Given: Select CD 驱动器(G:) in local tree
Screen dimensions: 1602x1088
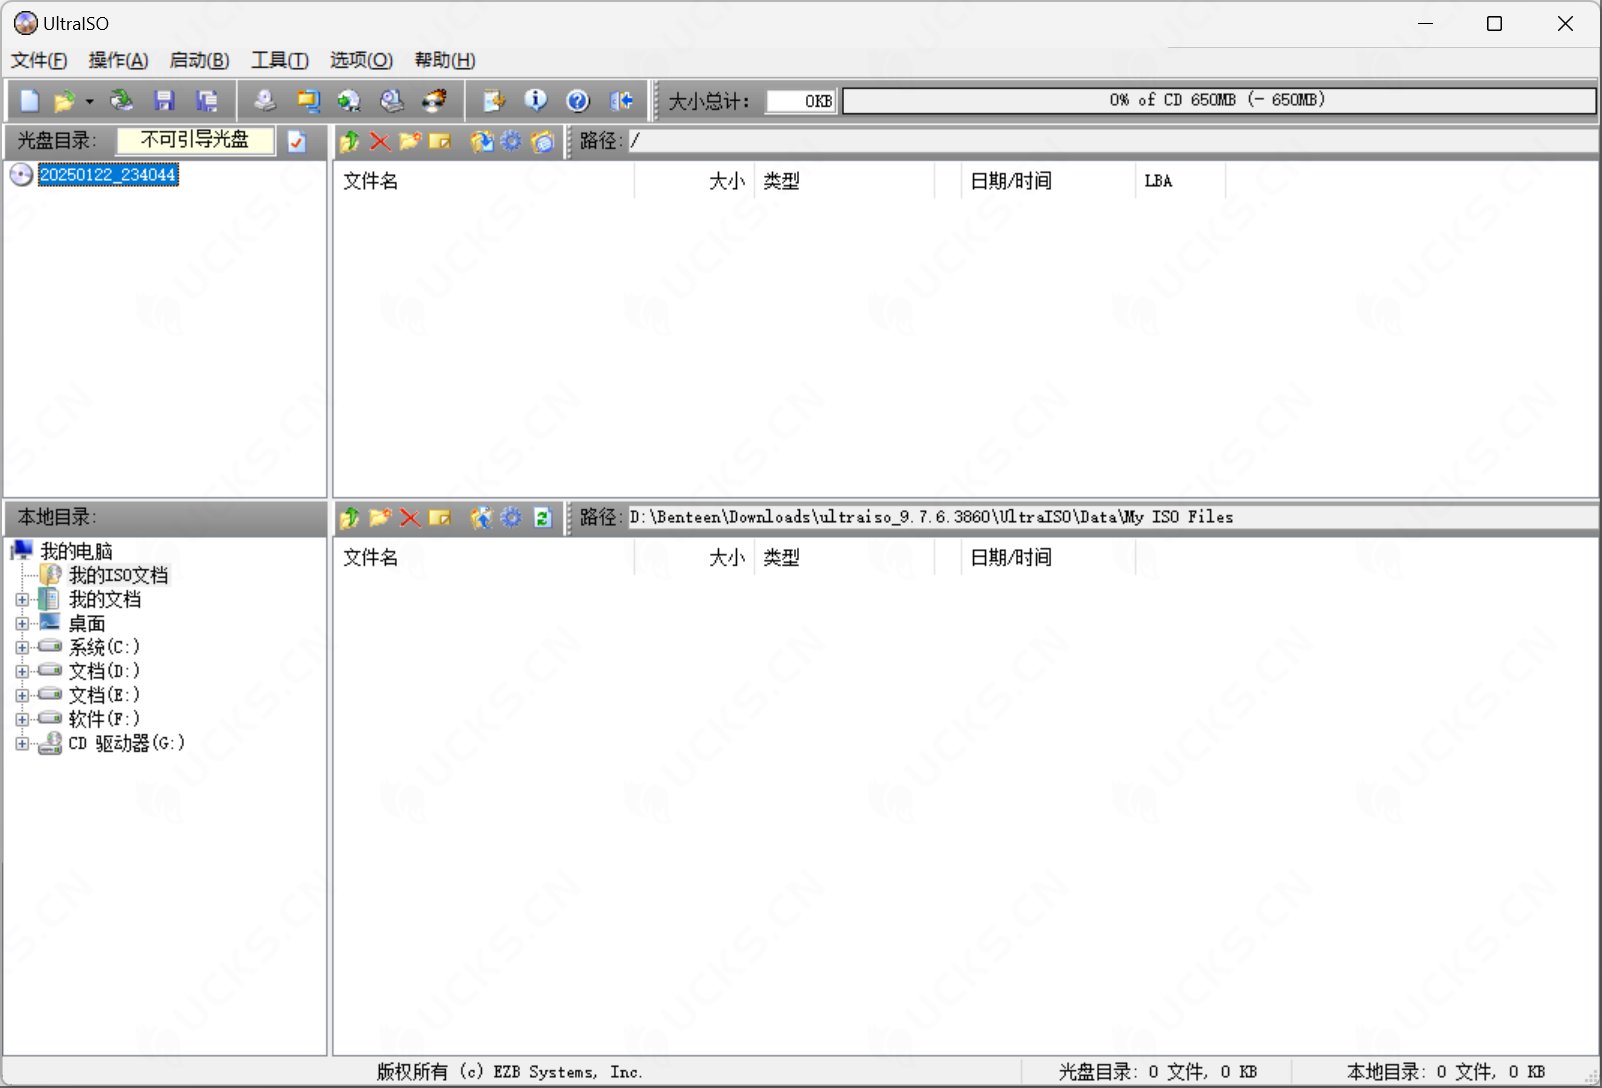Looking at the screenshot, I should [x=126, y=743].
